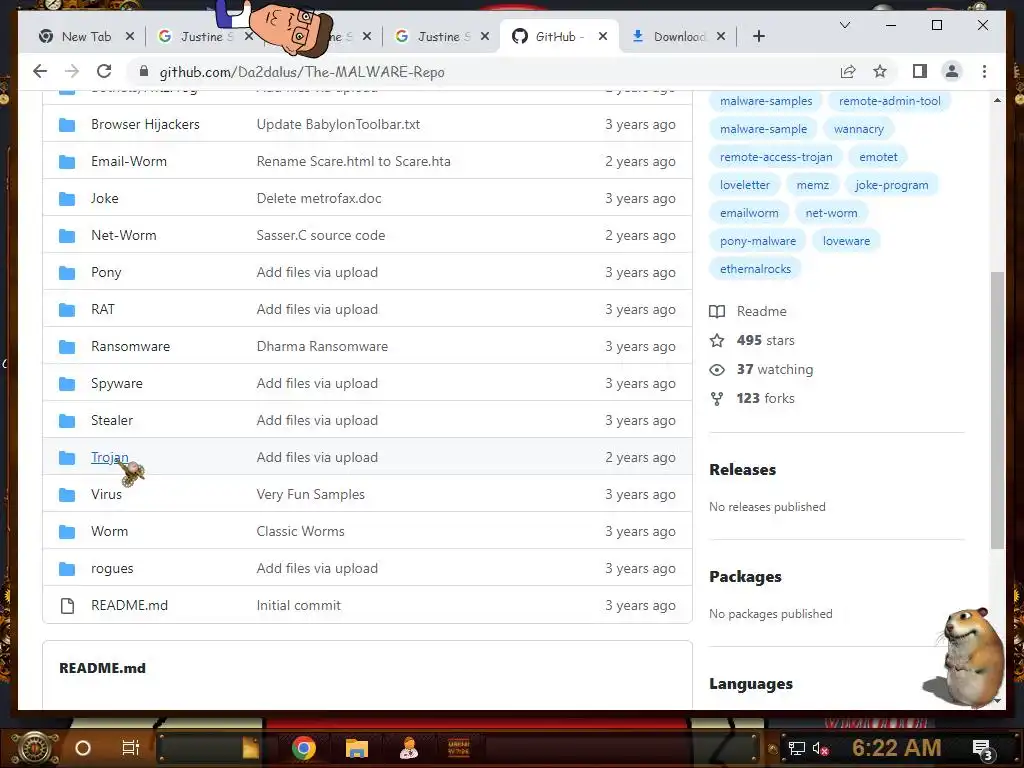Close the GitHub tab
1024x768 pixels.
coord(603,37)
